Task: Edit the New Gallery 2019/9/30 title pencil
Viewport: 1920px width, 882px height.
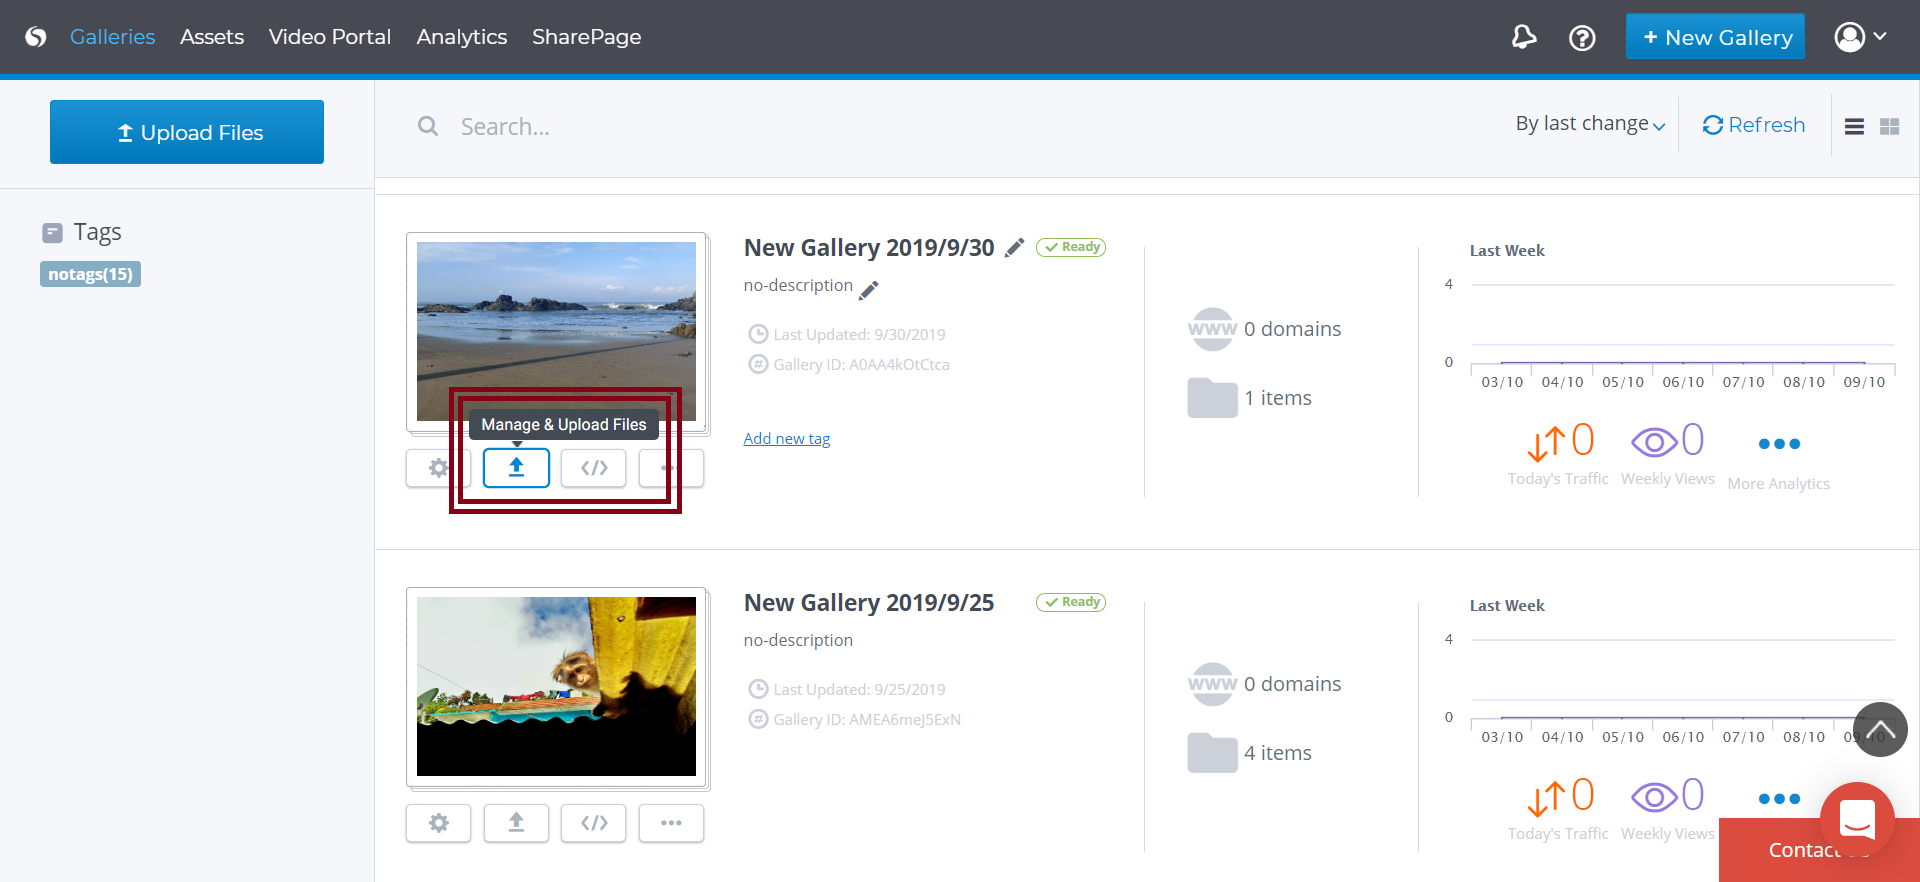Action: coord(1014,248)
